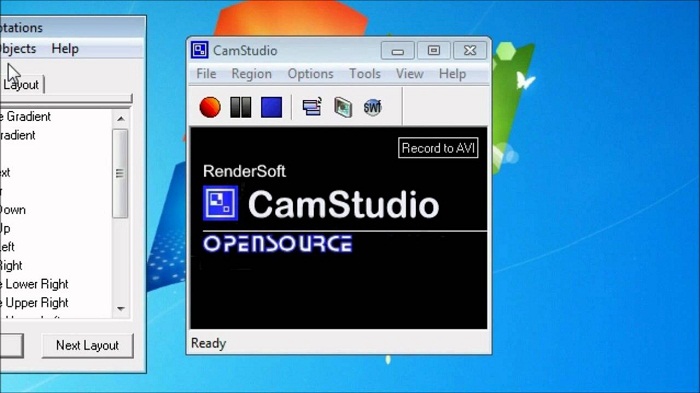Stop recording with the blue Stop button
Image resolution: width=700 pixels, height=393 pixels.
pos(271,107)
